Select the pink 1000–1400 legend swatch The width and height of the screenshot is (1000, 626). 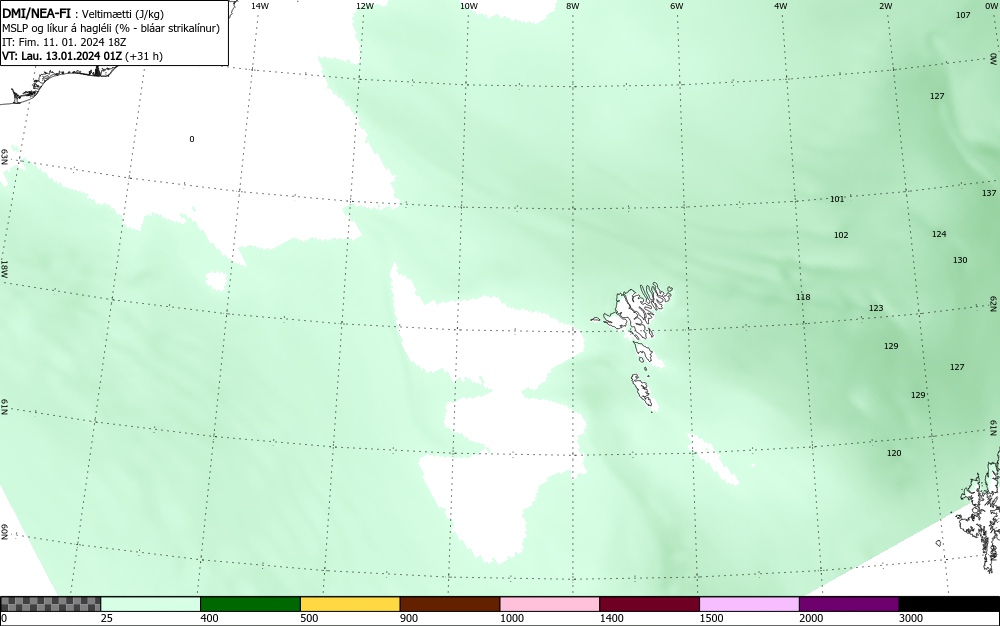point(550,604)
